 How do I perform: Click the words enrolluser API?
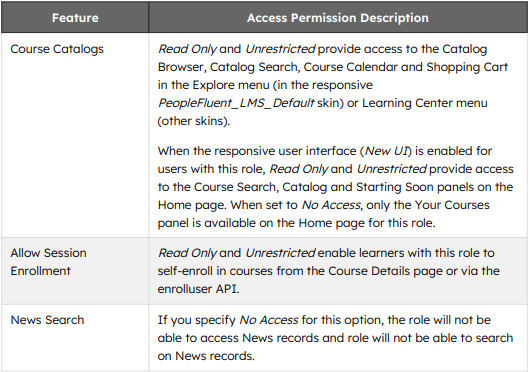198,289
